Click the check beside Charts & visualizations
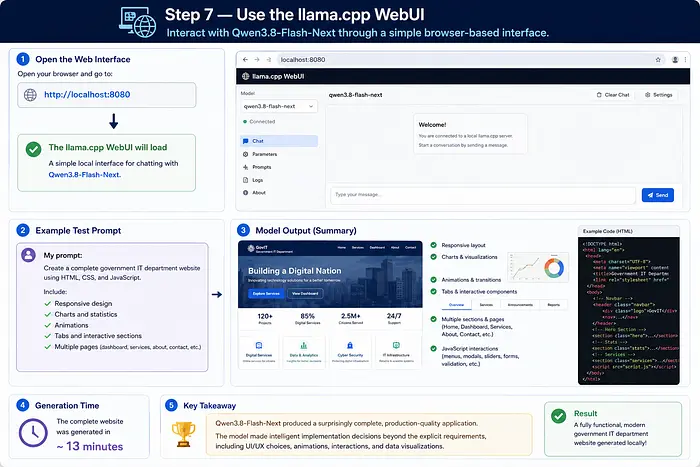700x467 pixels. coord(433,257)
